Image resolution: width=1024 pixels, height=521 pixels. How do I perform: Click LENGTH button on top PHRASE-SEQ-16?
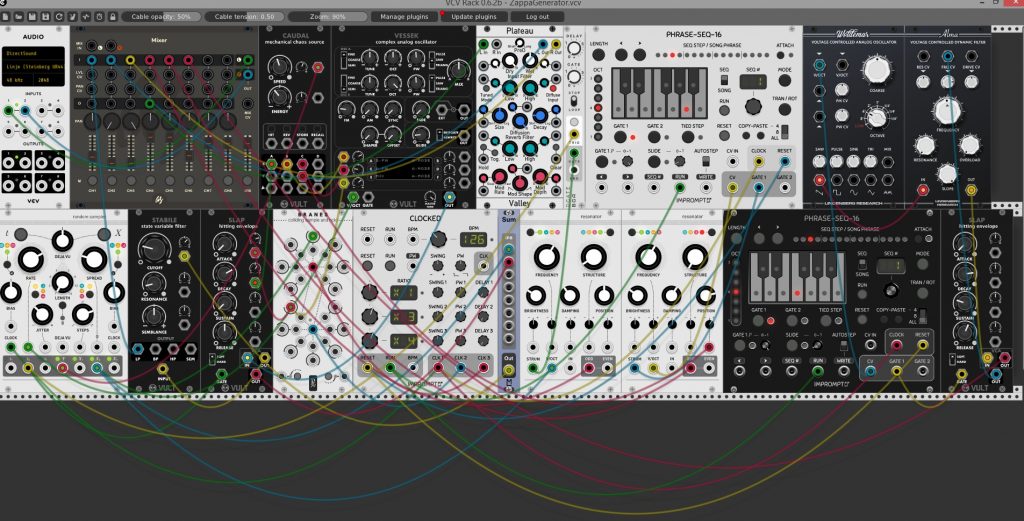click(x=599, y=57)
